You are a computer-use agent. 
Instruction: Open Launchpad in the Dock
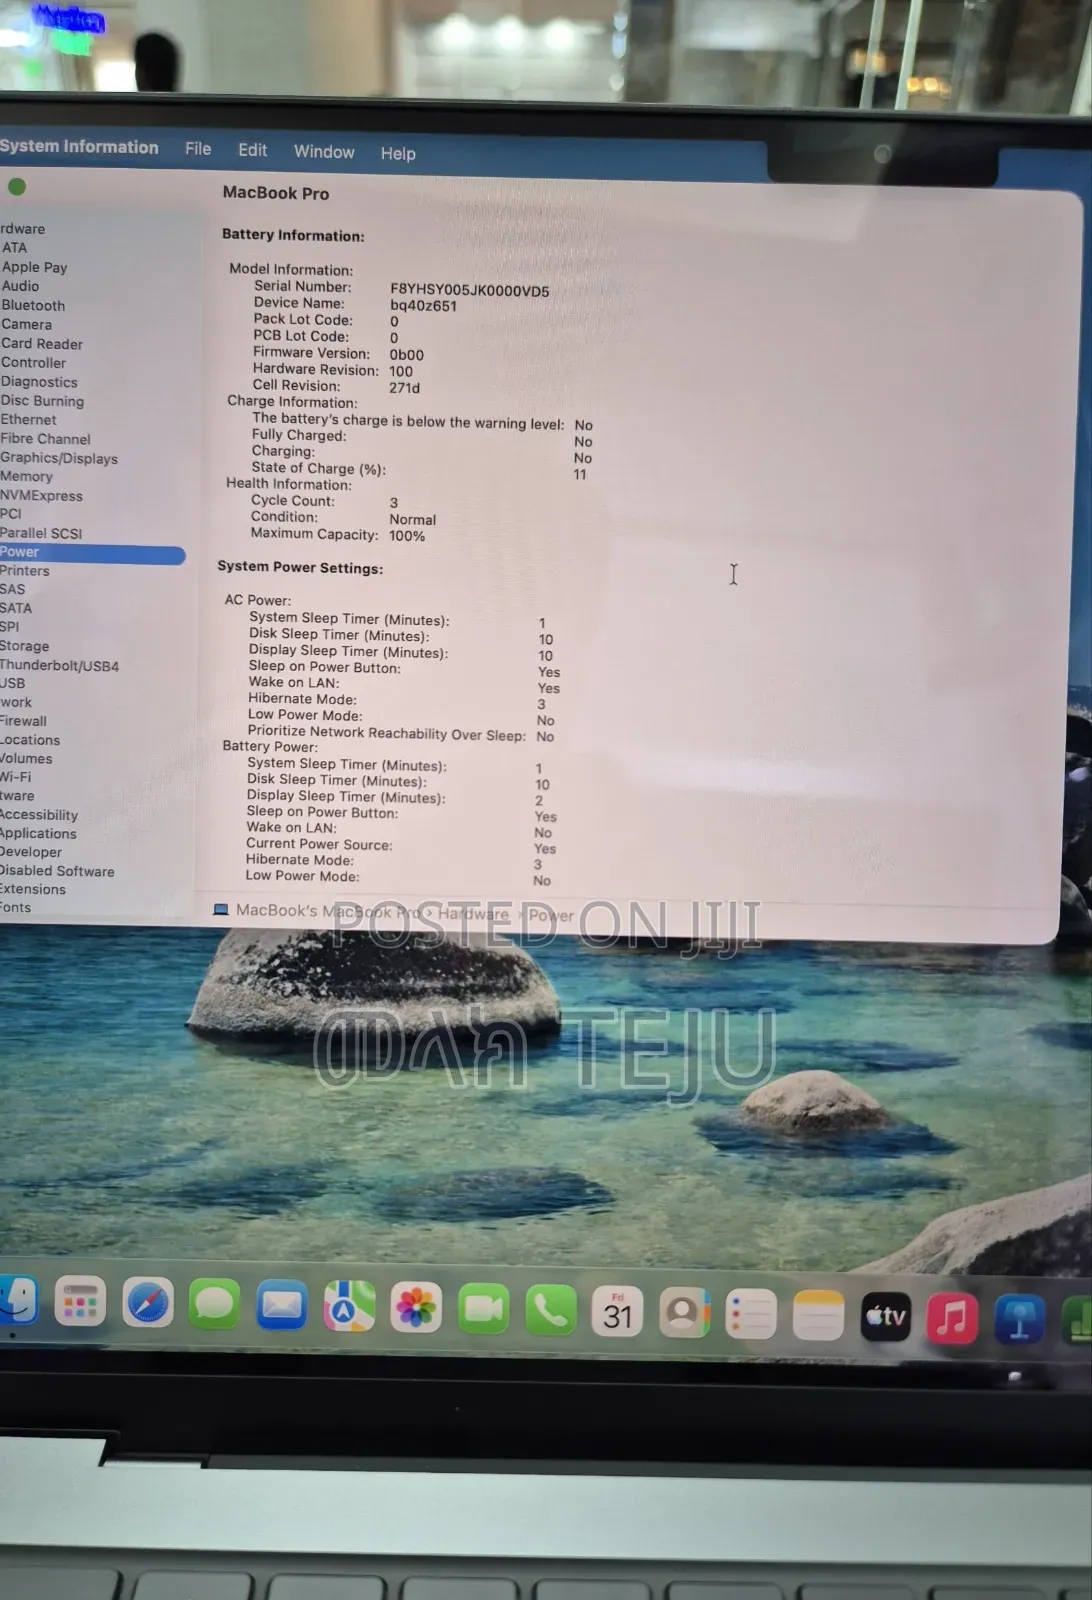pyautogui.click(x=80, y=1302)
